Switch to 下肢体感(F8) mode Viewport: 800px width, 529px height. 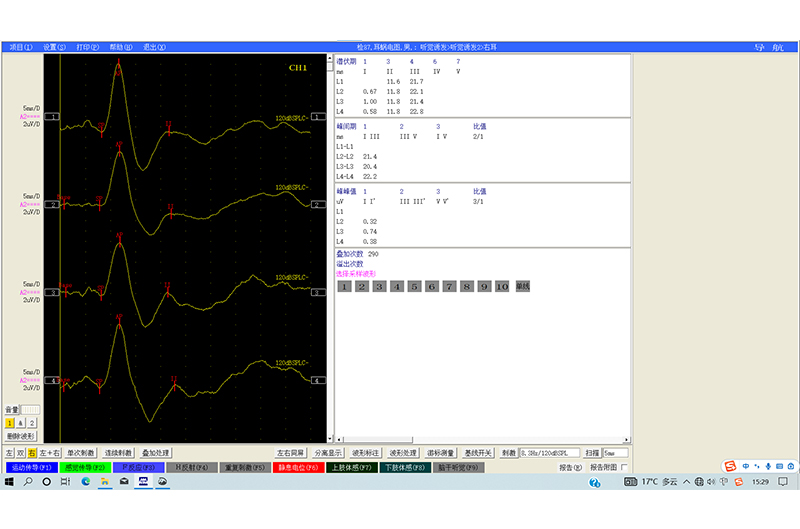pos(405,467)
